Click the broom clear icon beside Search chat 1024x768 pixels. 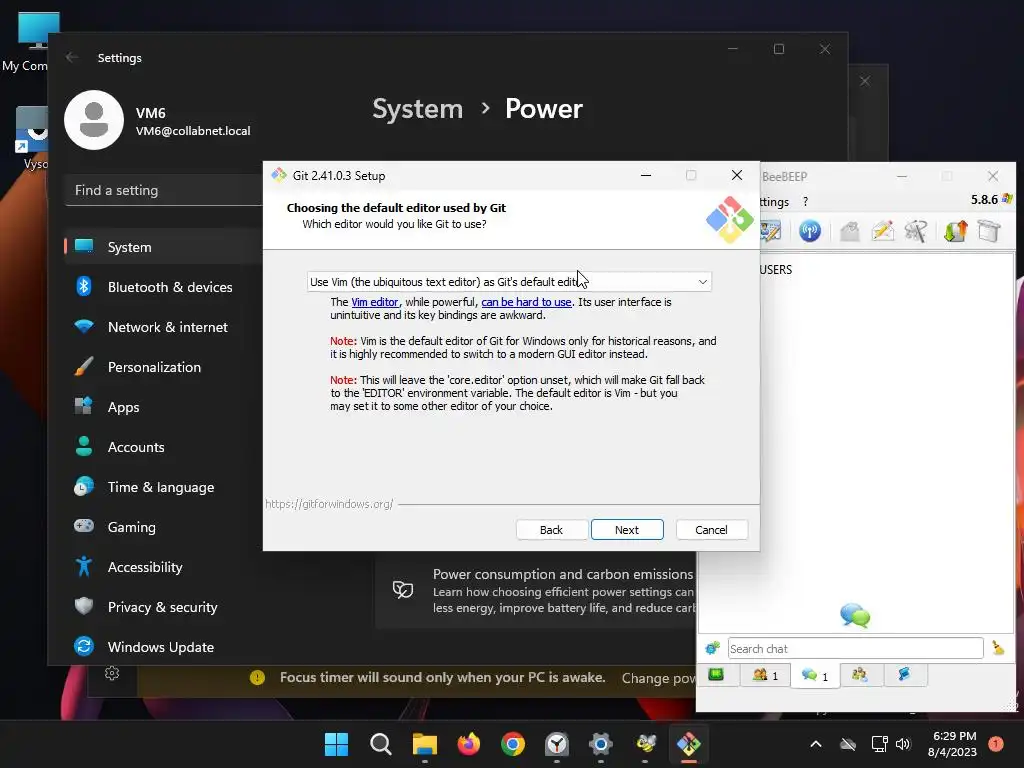(x=998, y=648)
